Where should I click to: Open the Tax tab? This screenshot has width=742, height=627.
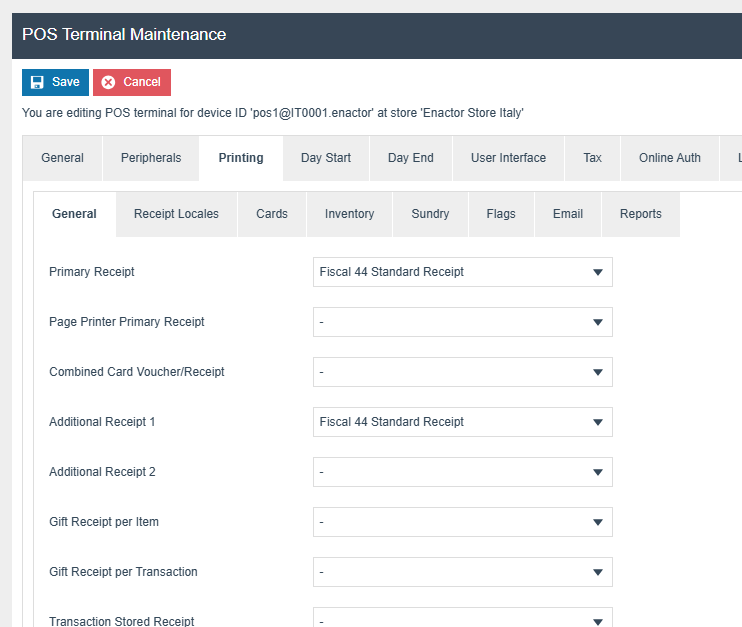pos(593,158)
